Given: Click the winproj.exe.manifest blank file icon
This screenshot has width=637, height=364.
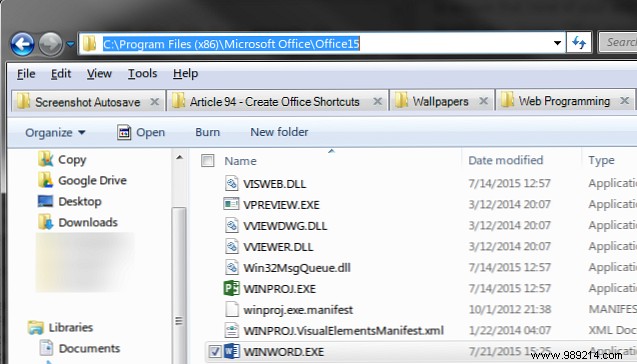Looking at the screenshot, I should 232,310.
